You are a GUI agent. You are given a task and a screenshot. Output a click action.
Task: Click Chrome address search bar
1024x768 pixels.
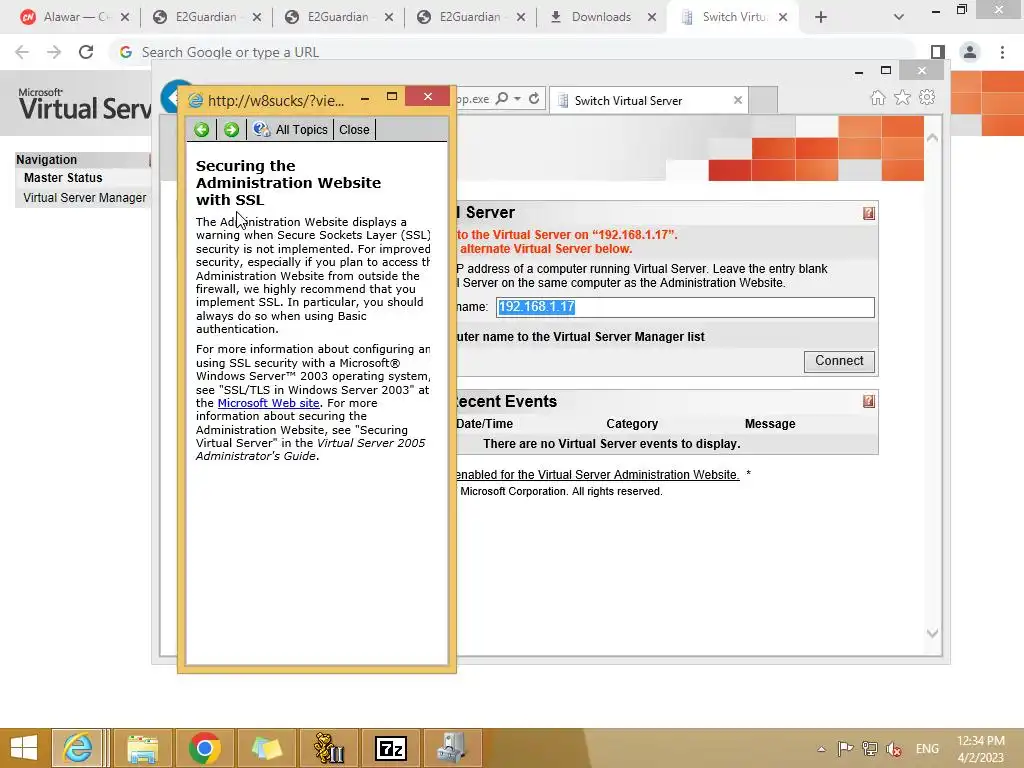coord(513,52)
